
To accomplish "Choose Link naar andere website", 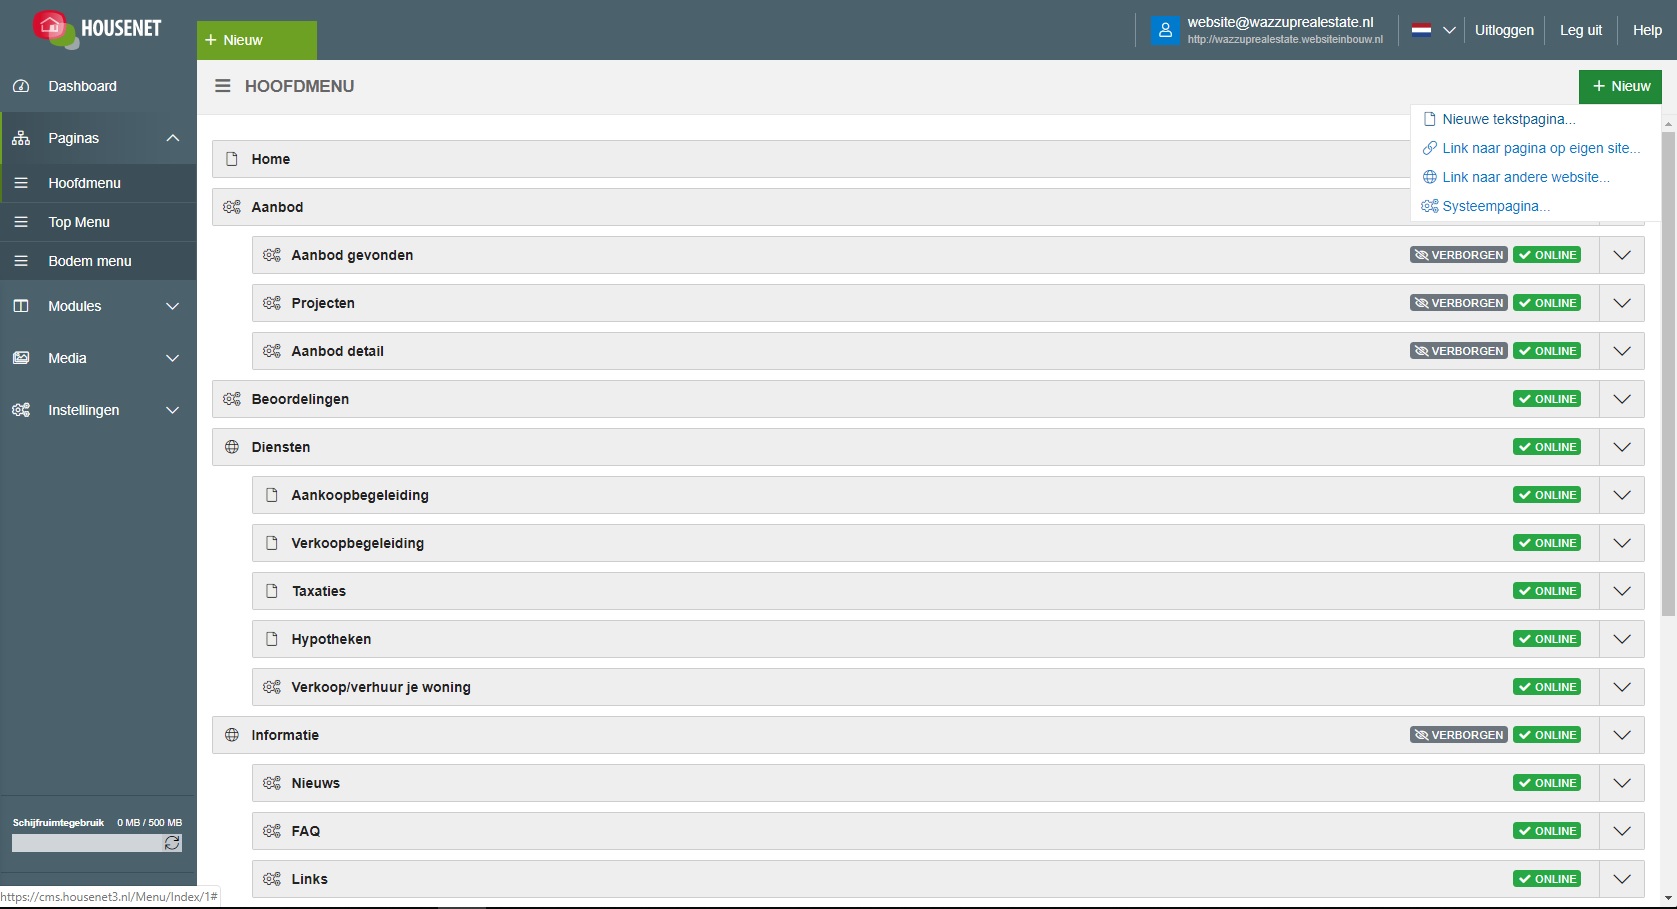I will coord(1526,177).
